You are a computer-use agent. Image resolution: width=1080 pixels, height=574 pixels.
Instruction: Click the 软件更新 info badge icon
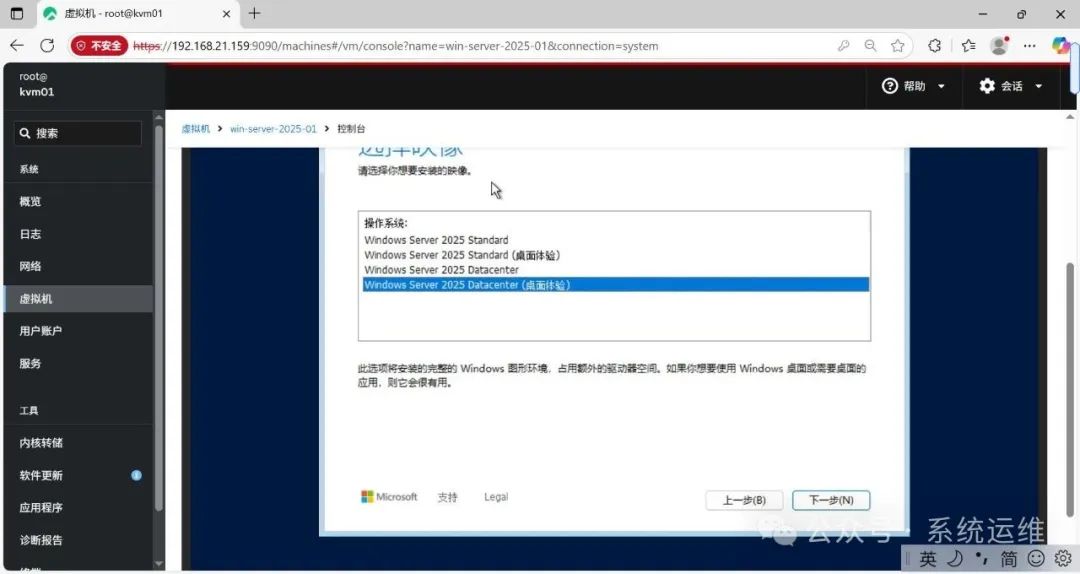[136, 475]
